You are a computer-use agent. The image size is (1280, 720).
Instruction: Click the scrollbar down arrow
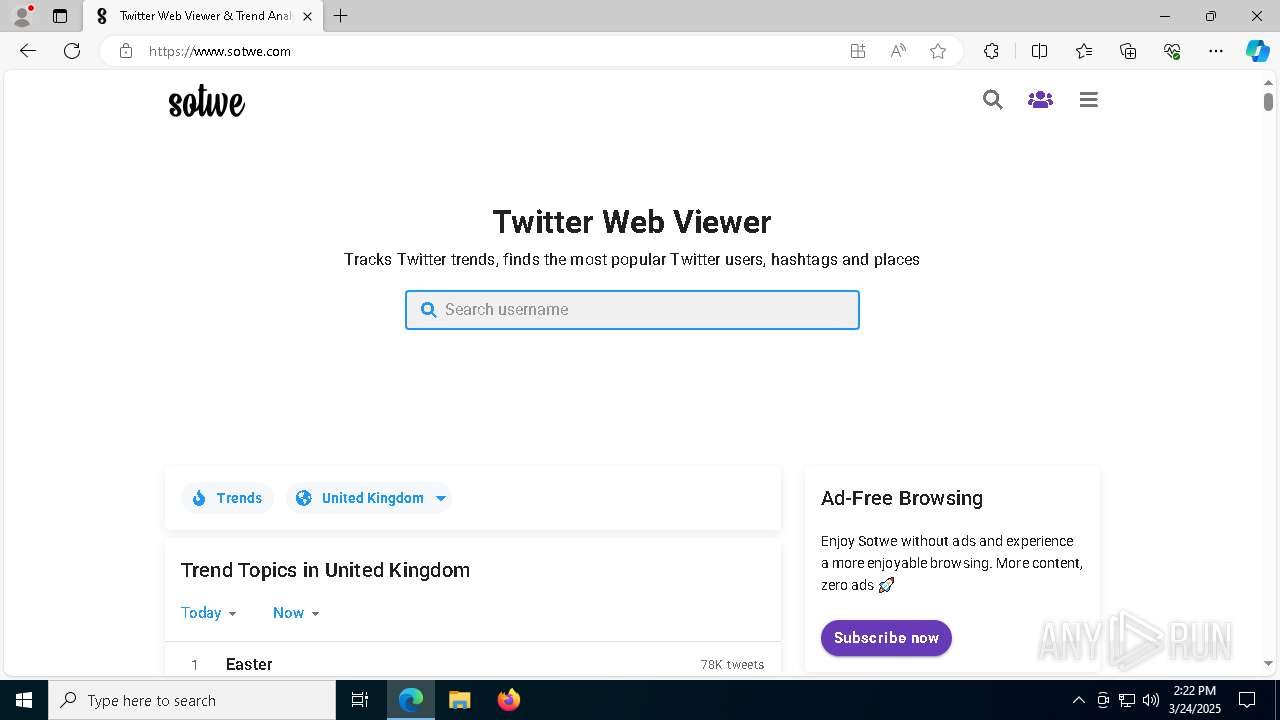[x=1268, y=663]
